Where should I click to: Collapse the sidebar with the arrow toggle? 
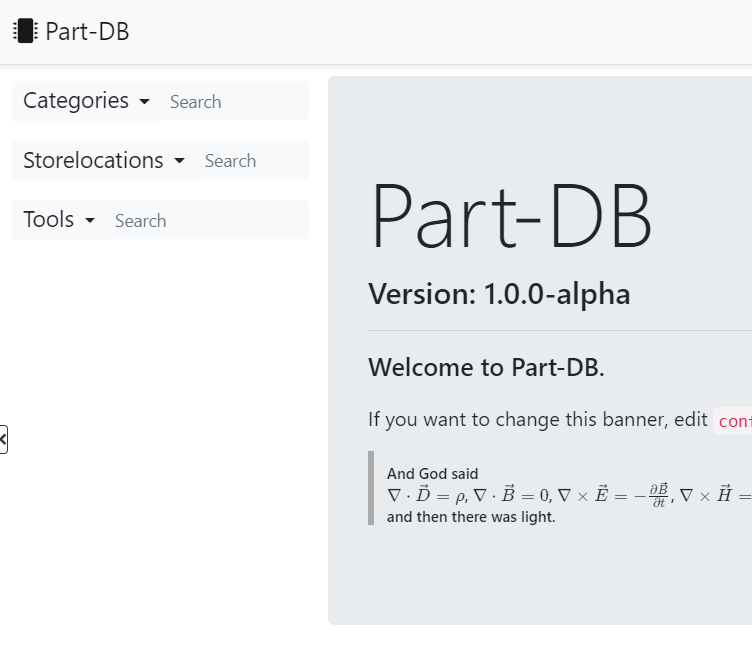coord(3,439)
